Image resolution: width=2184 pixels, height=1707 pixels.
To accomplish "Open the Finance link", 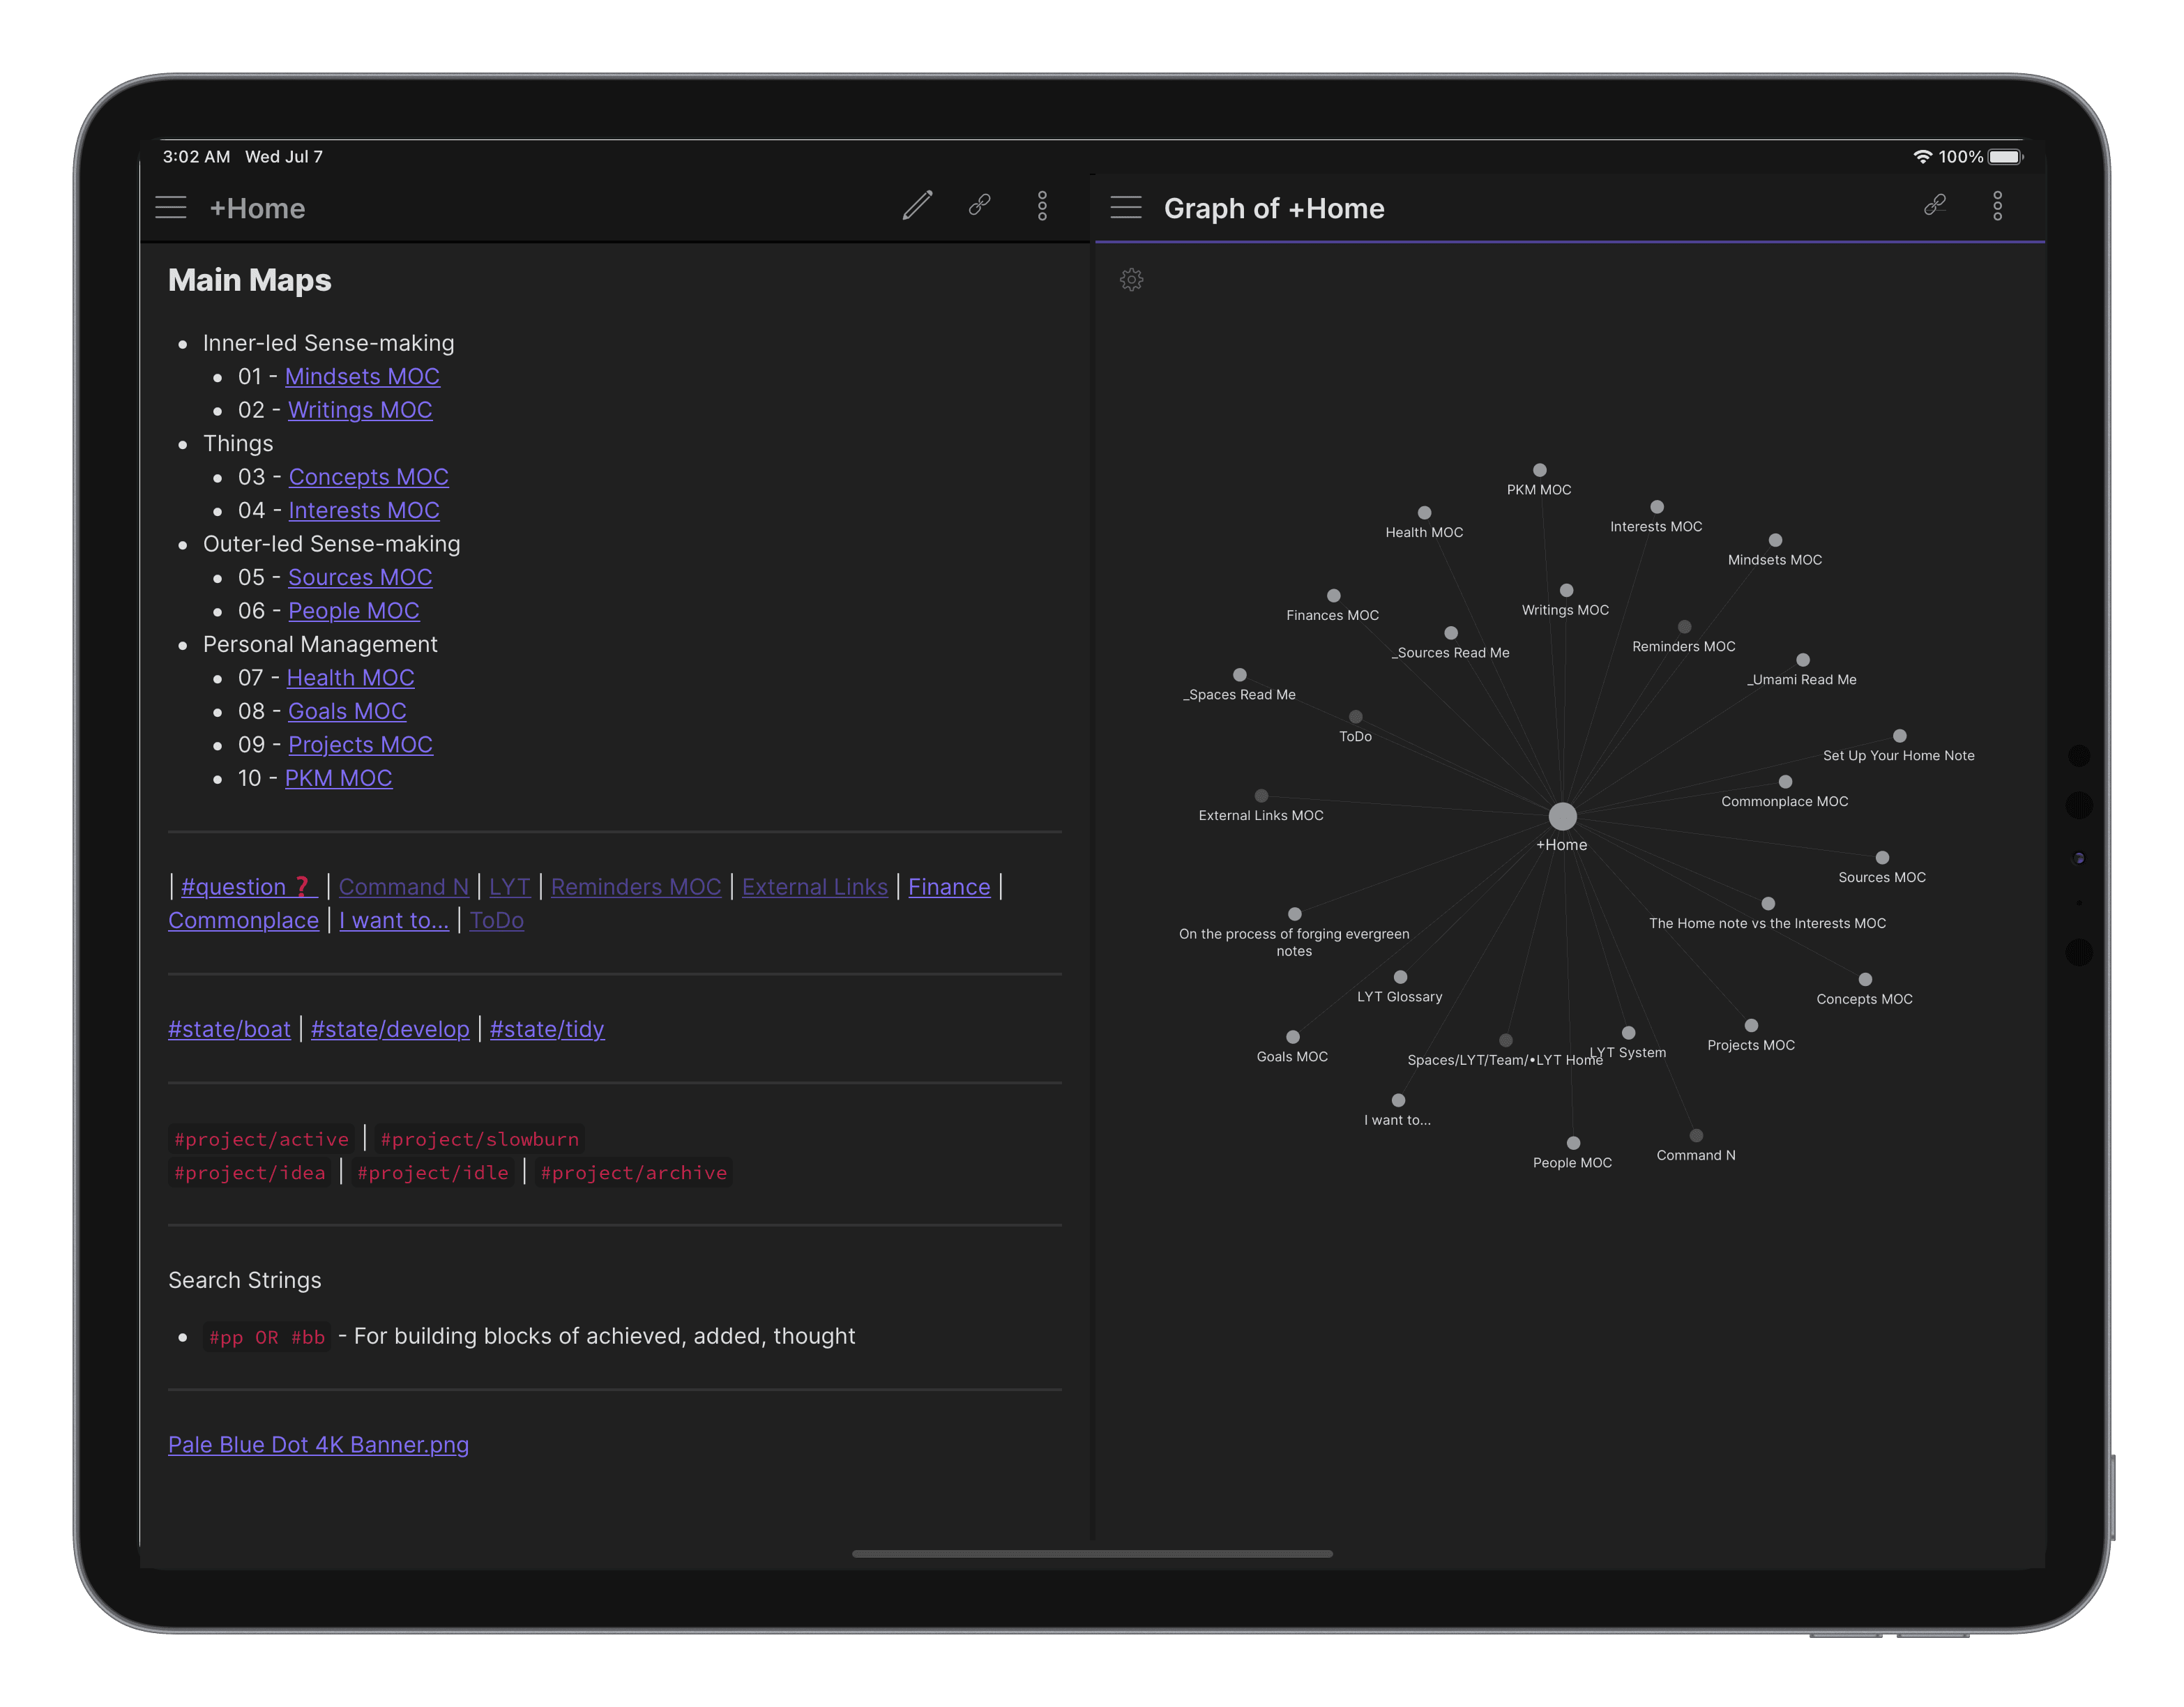I will [x=949, y=887].
